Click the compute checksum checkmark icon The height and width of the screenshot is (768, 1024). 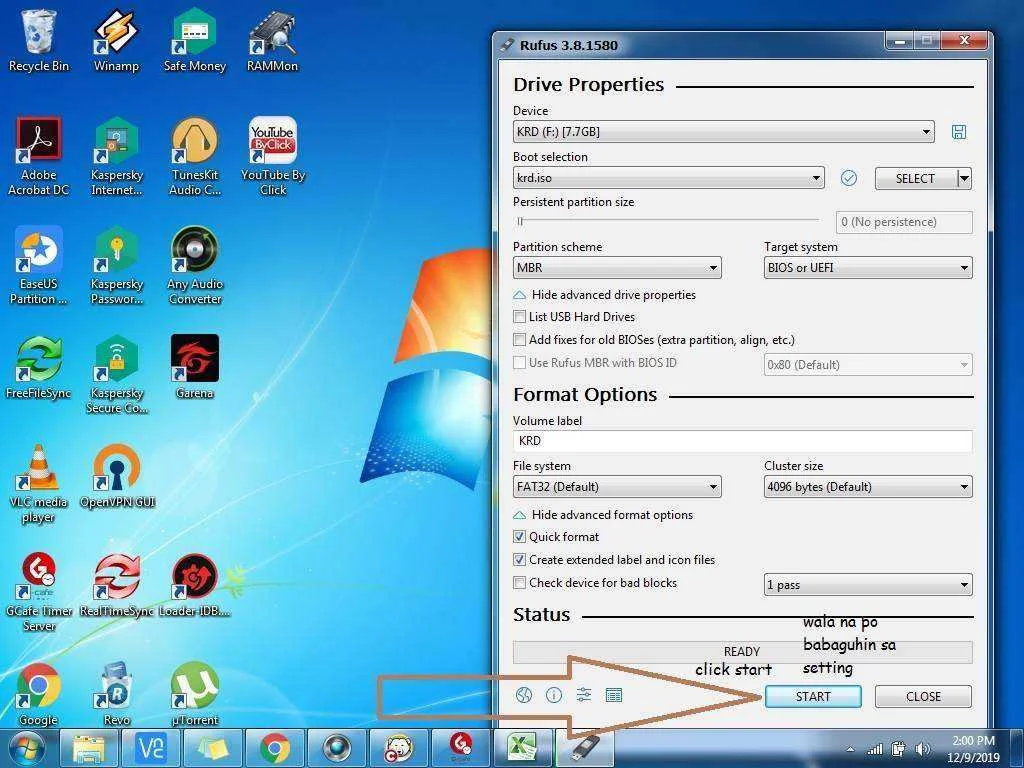tap(848, 178)
